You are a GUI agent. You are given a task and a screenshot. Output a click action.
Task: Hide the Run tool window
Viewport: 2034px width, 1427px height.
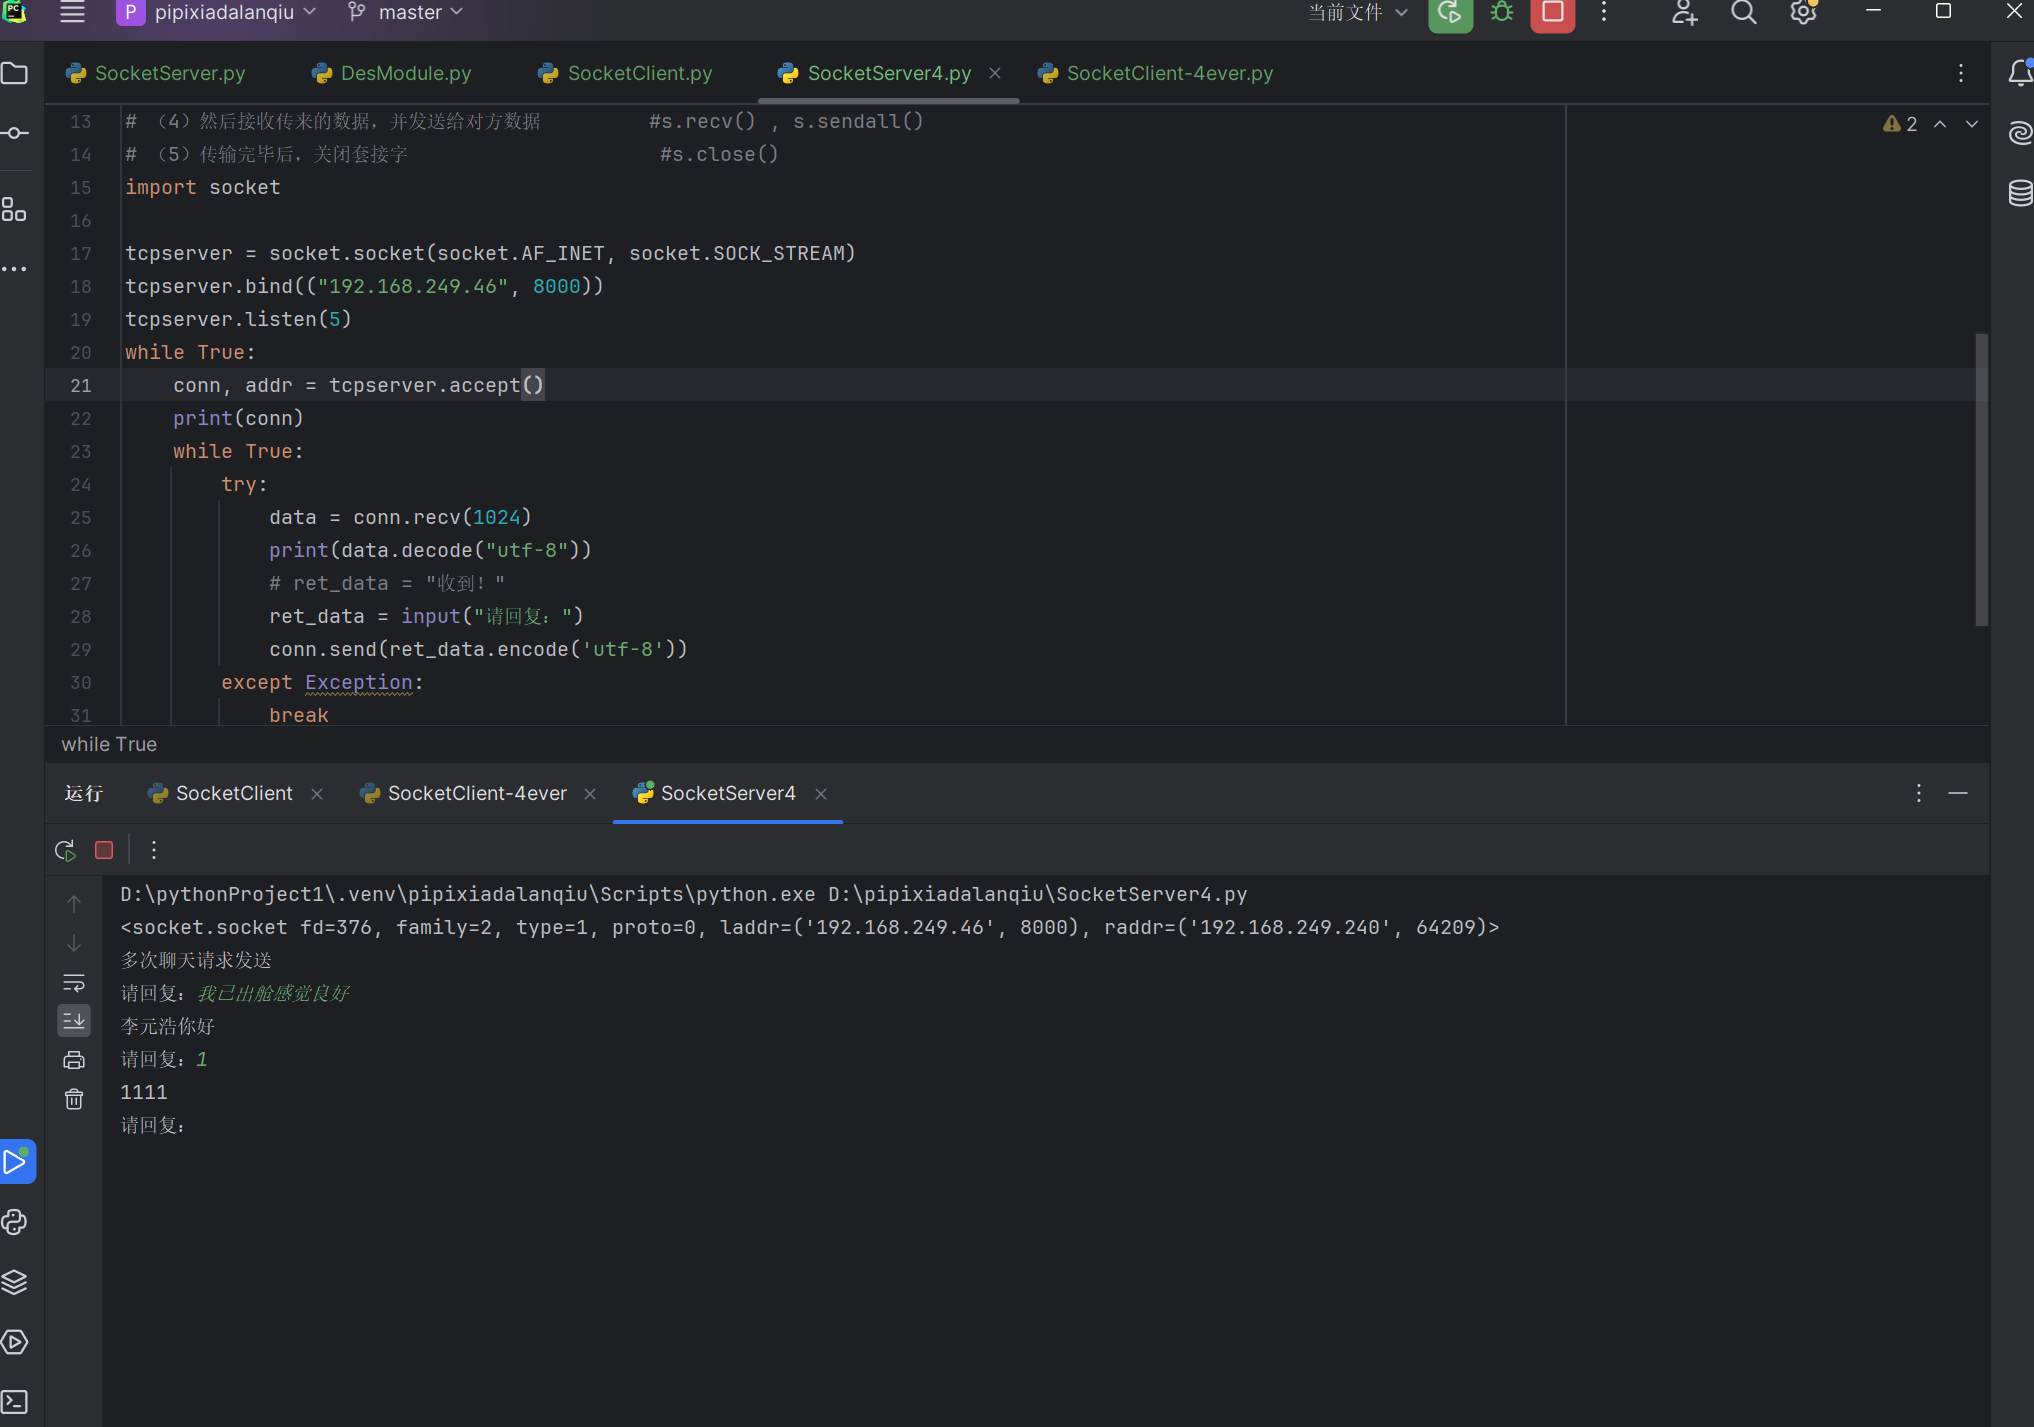coord(1958,793)
